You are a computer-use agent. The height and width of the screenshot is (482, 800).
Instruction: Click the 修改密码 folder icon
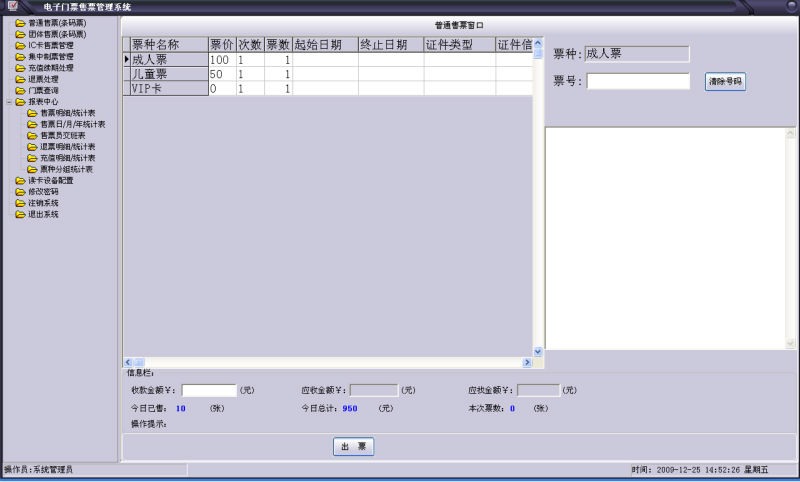coord(20,191)
